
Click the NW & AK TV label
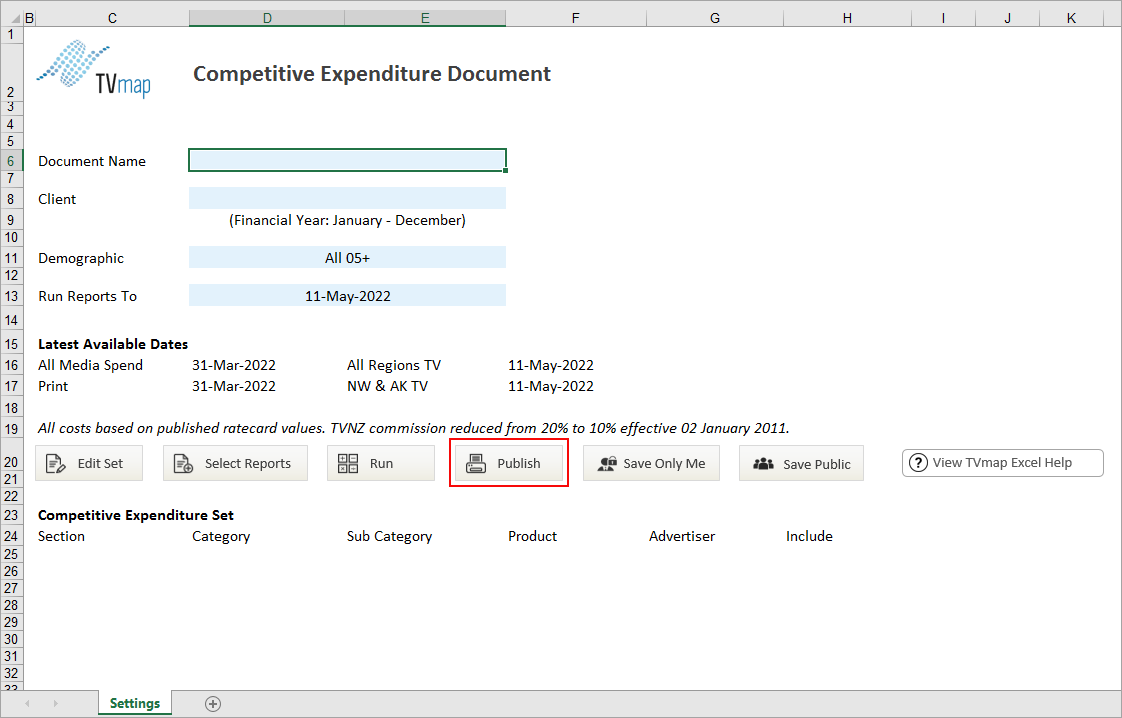click(388, 386)
